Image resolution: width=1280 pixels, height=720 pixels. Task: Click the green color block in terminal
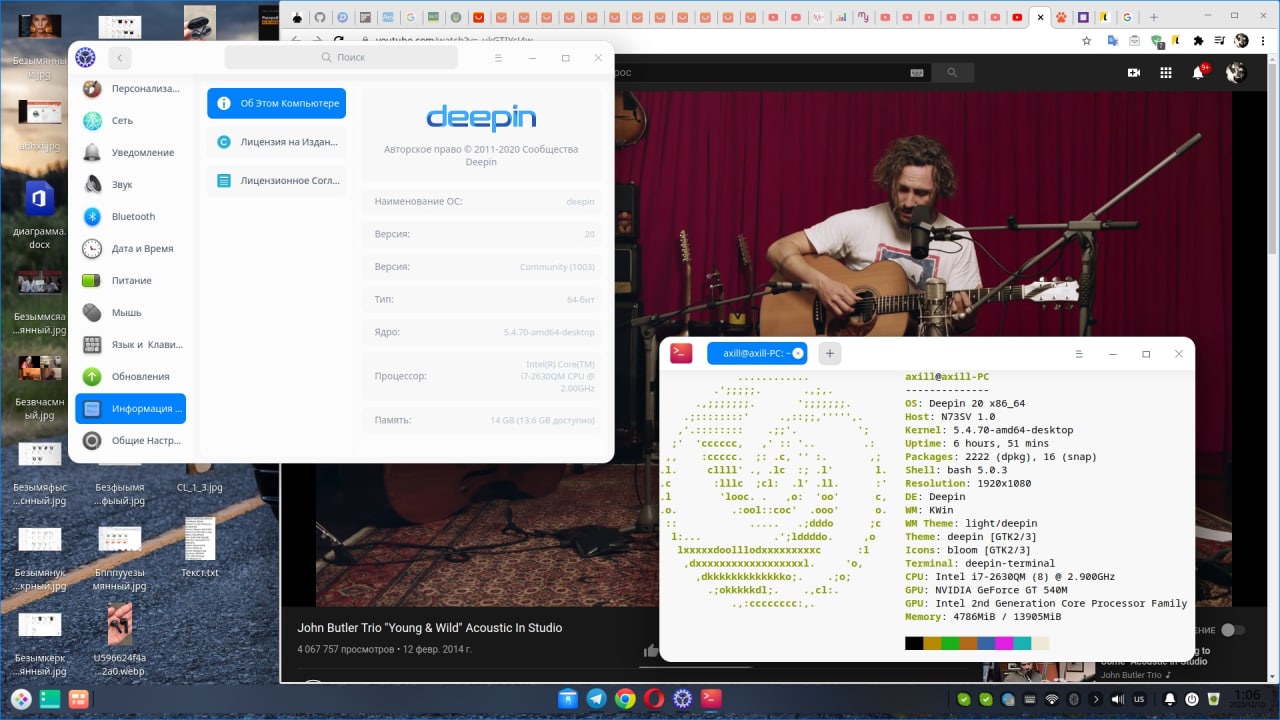pos(950,643)
